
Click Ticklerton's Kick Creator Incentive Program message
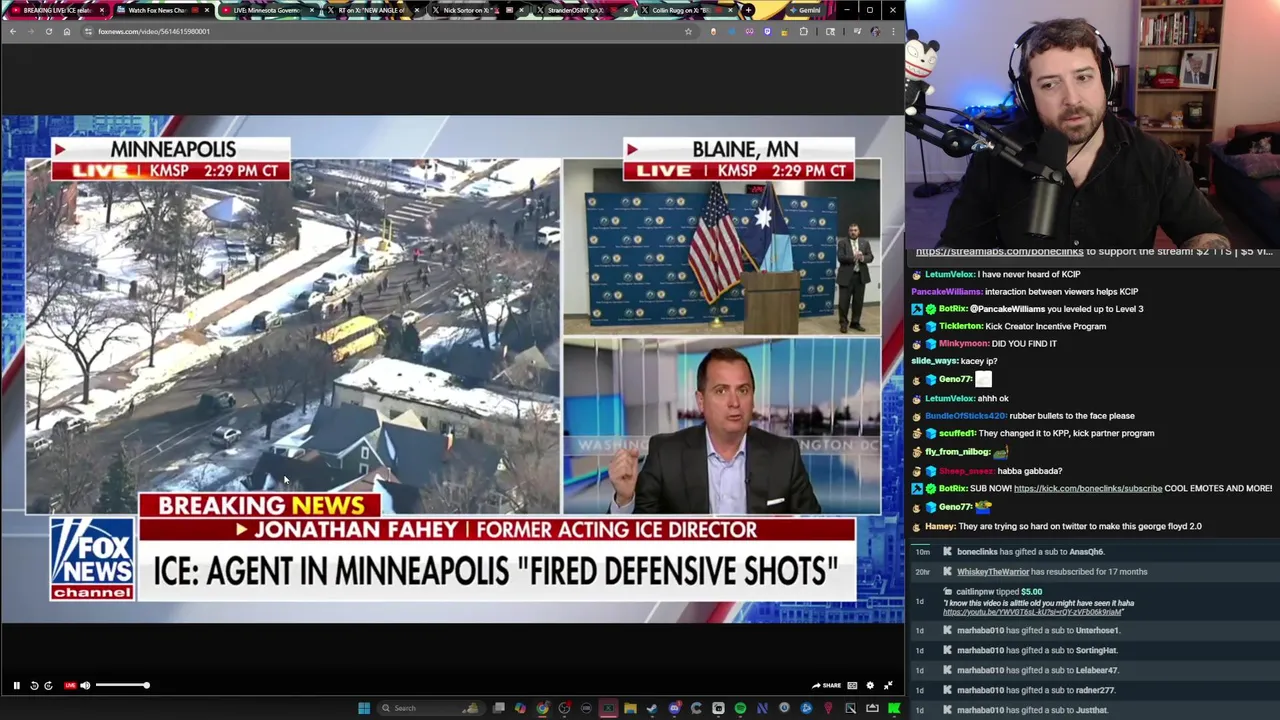click(1045, 326)
